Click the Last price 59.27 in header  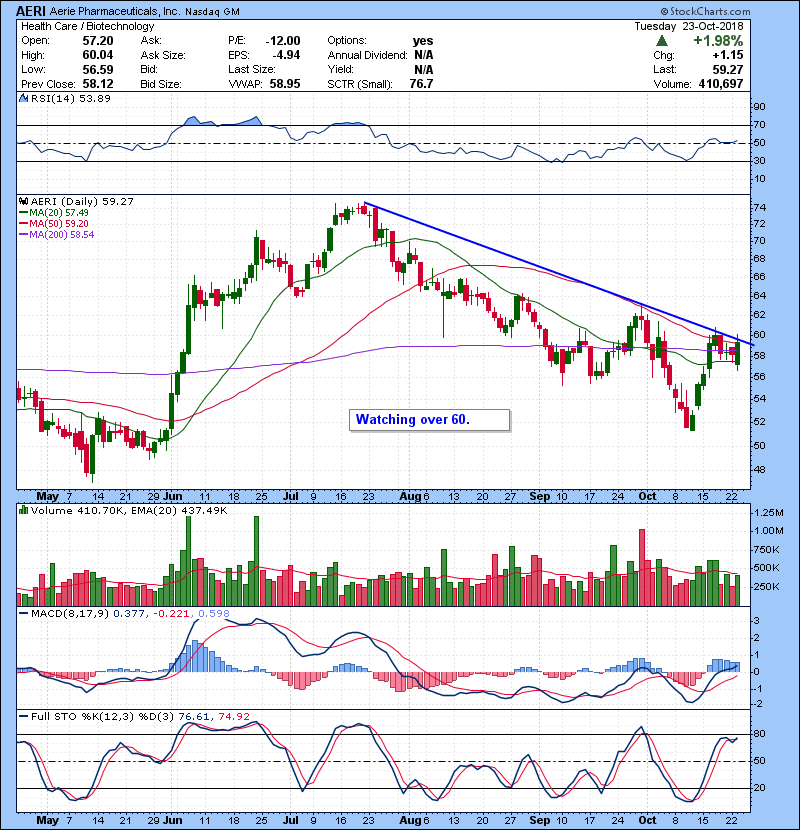point(728,69)
